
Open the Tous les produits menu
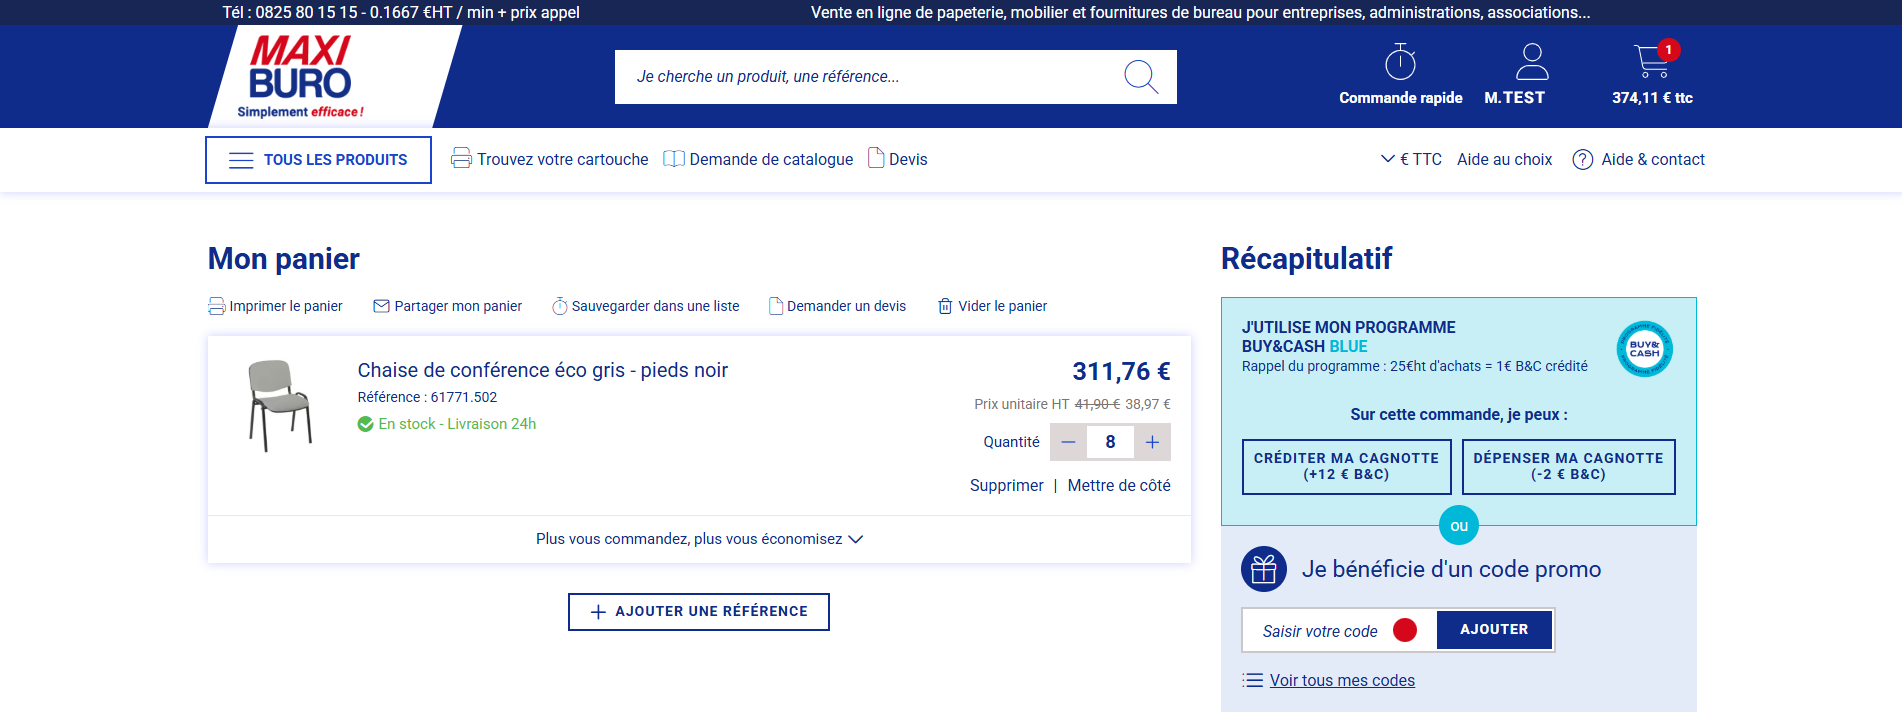[x=318, y=160]
